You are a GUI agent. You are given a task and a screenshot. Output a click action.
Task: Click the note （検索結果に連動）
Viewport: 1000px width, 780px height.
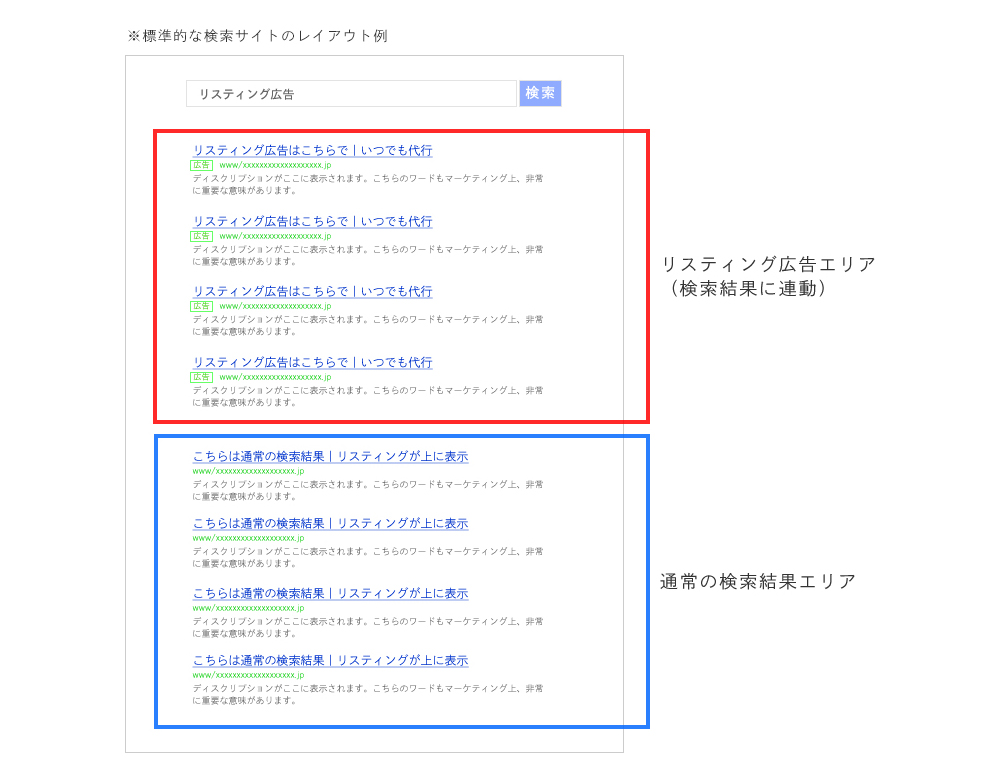747,289
